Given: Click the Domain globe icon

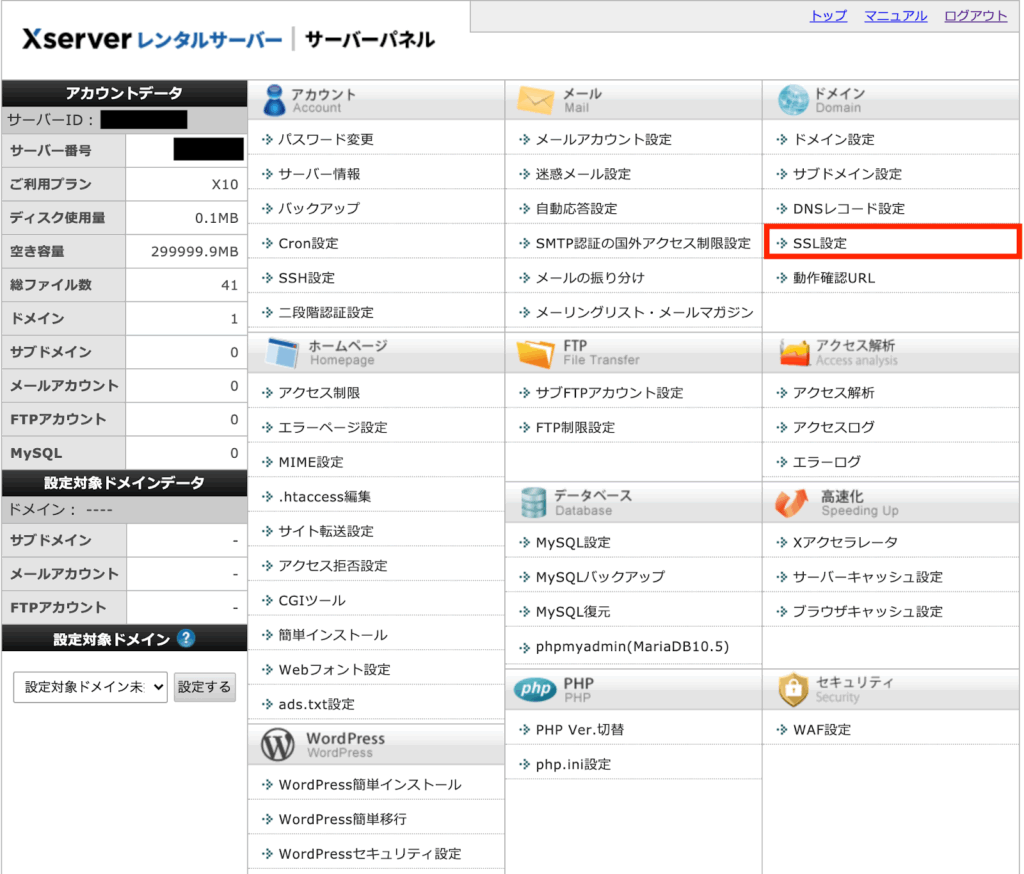Looking at the screenshot, I should [x=792, y=100].
